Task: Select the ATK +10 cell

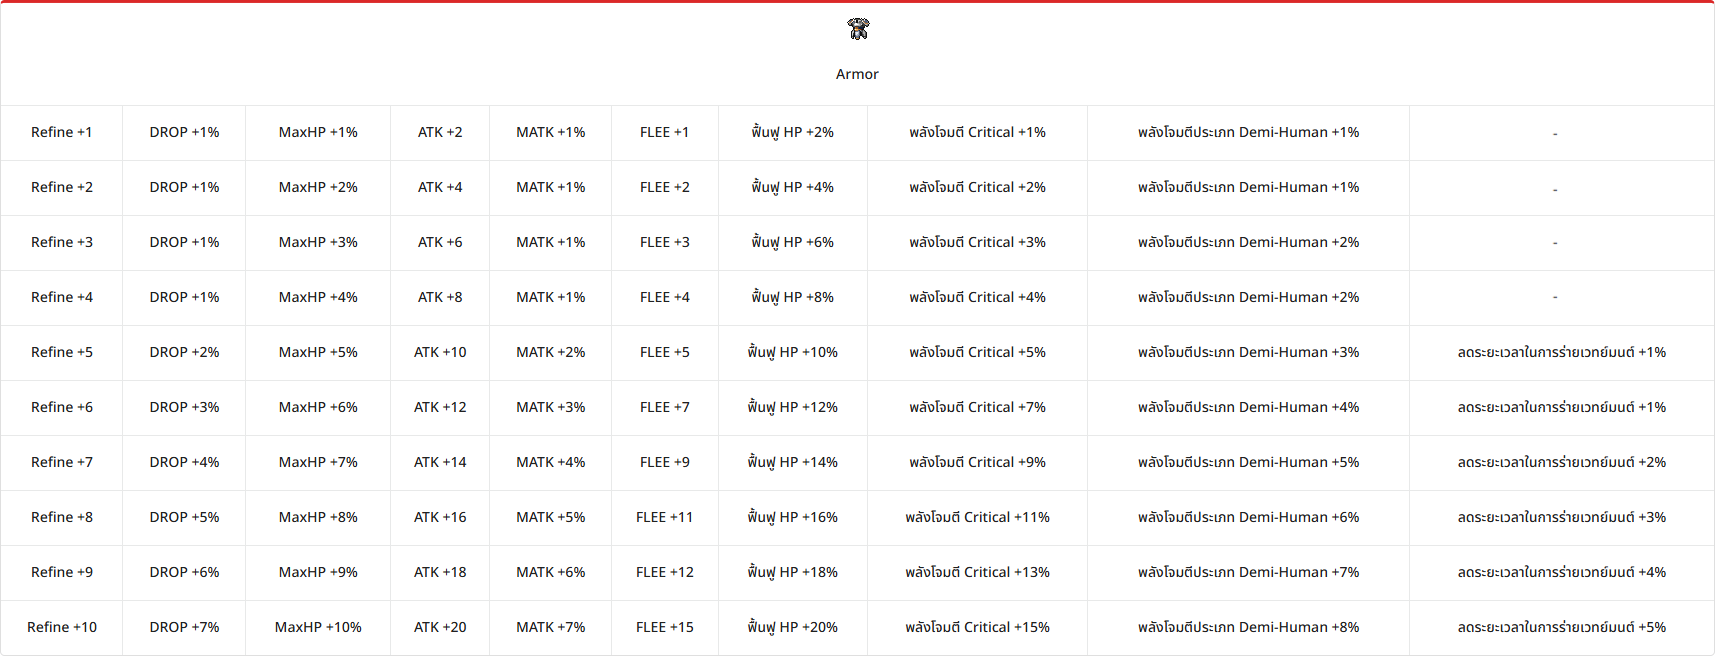Action: (440, 352)
